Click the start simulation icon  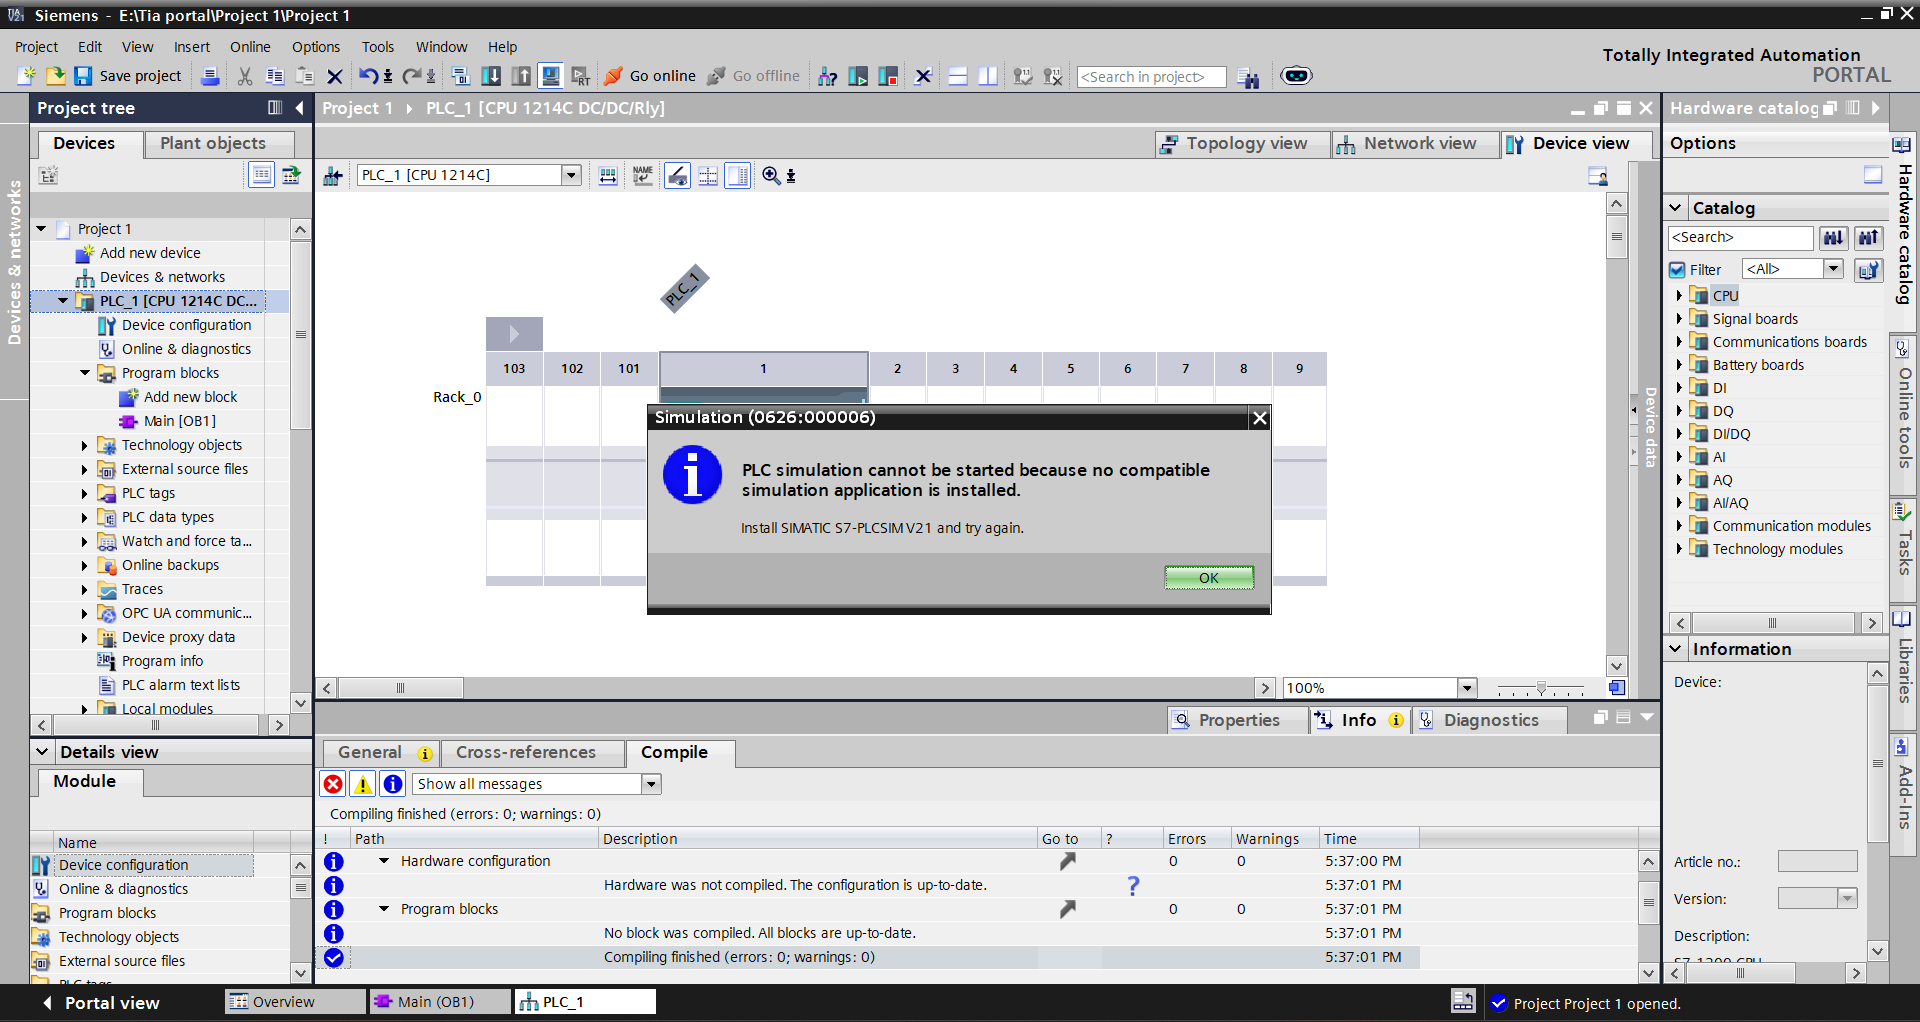click(x=550, y=76)
